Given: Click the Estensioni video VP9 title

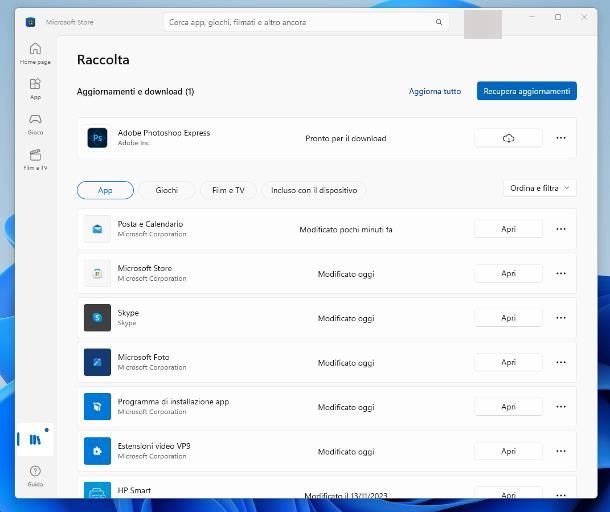Looking at the screenshot, I should [154, 446].
